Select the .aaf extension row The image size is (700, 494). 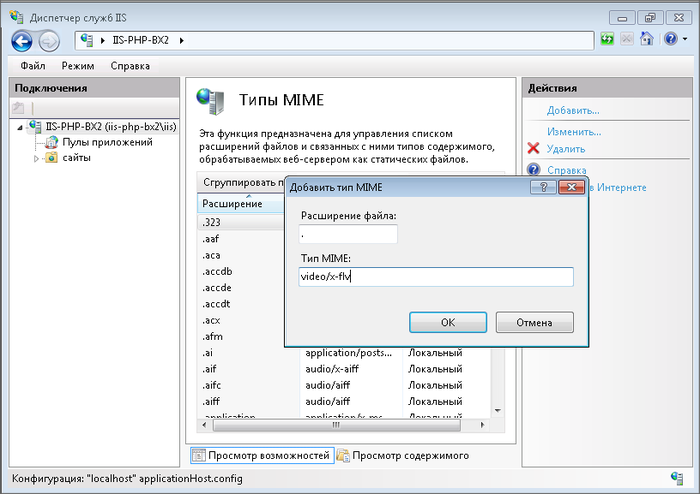point(241,239)
